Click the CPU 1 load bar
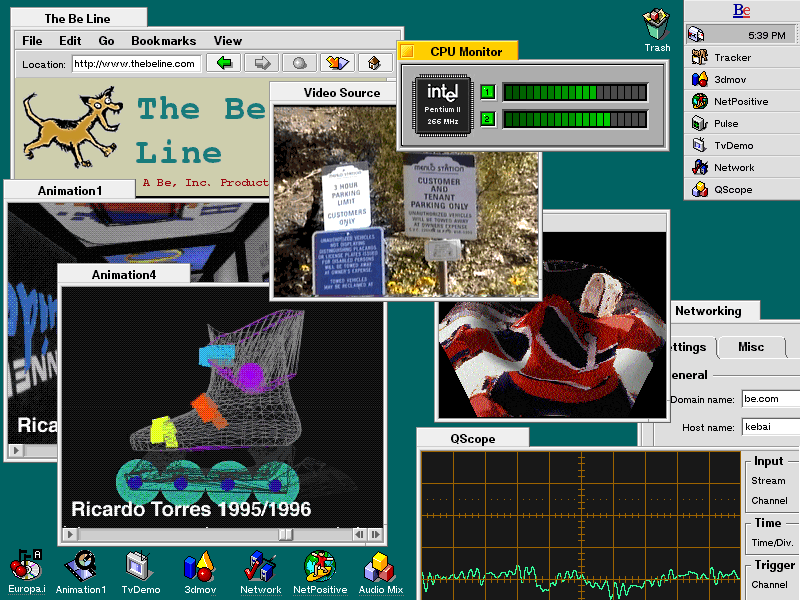This screenshot has height=600, width=800. pos(575,92)
